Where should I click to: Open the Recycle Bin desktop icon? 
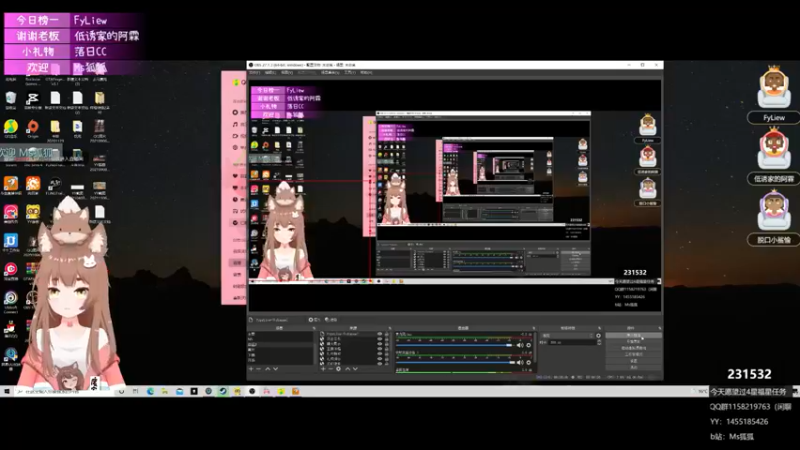pyautogui.click(x=11, y=100)
